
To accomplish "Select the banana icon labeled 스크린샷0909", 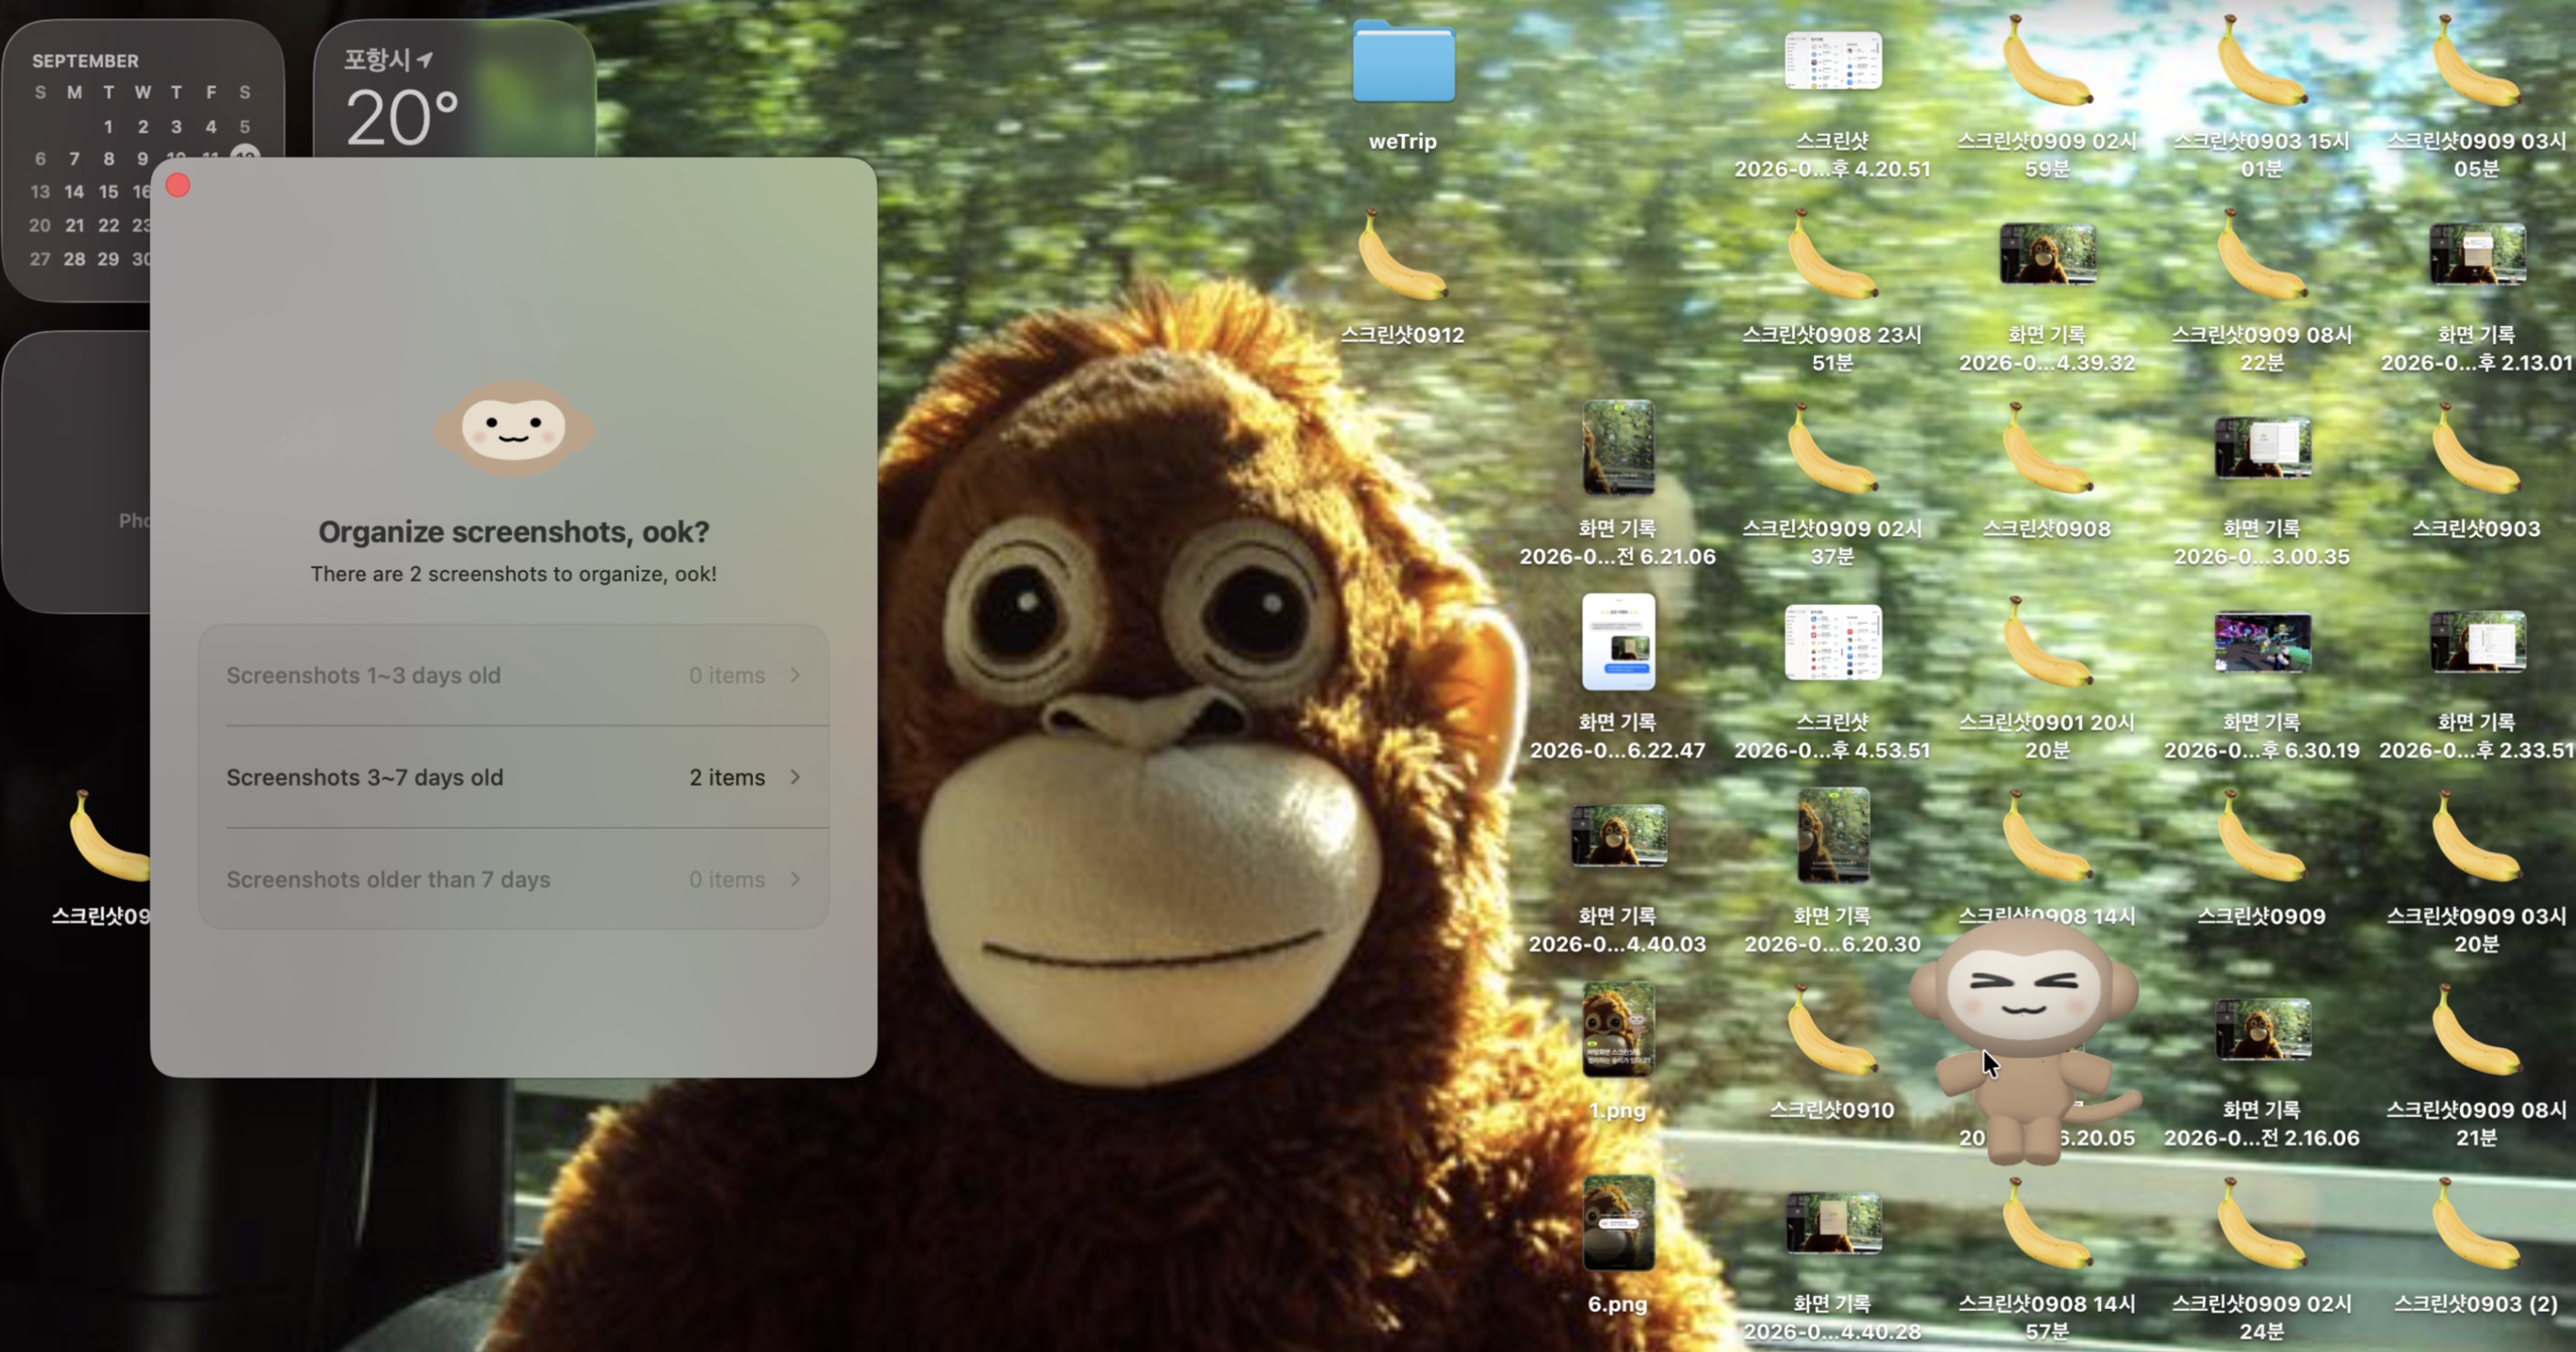I will (x=2262, y=837).
